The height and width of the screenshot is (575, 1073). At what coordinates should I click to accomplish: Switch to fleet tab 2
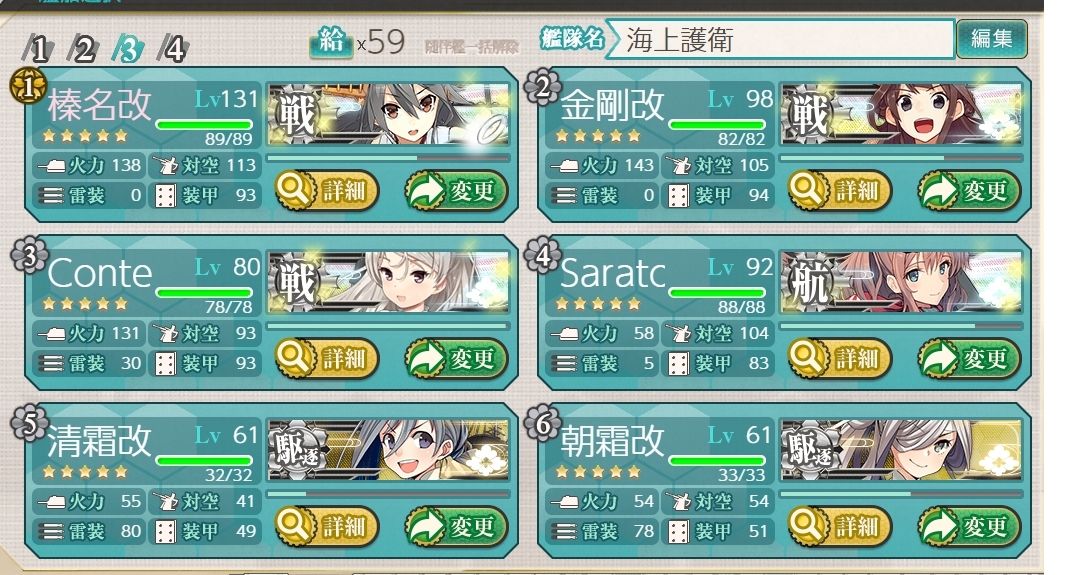point(83,49)
